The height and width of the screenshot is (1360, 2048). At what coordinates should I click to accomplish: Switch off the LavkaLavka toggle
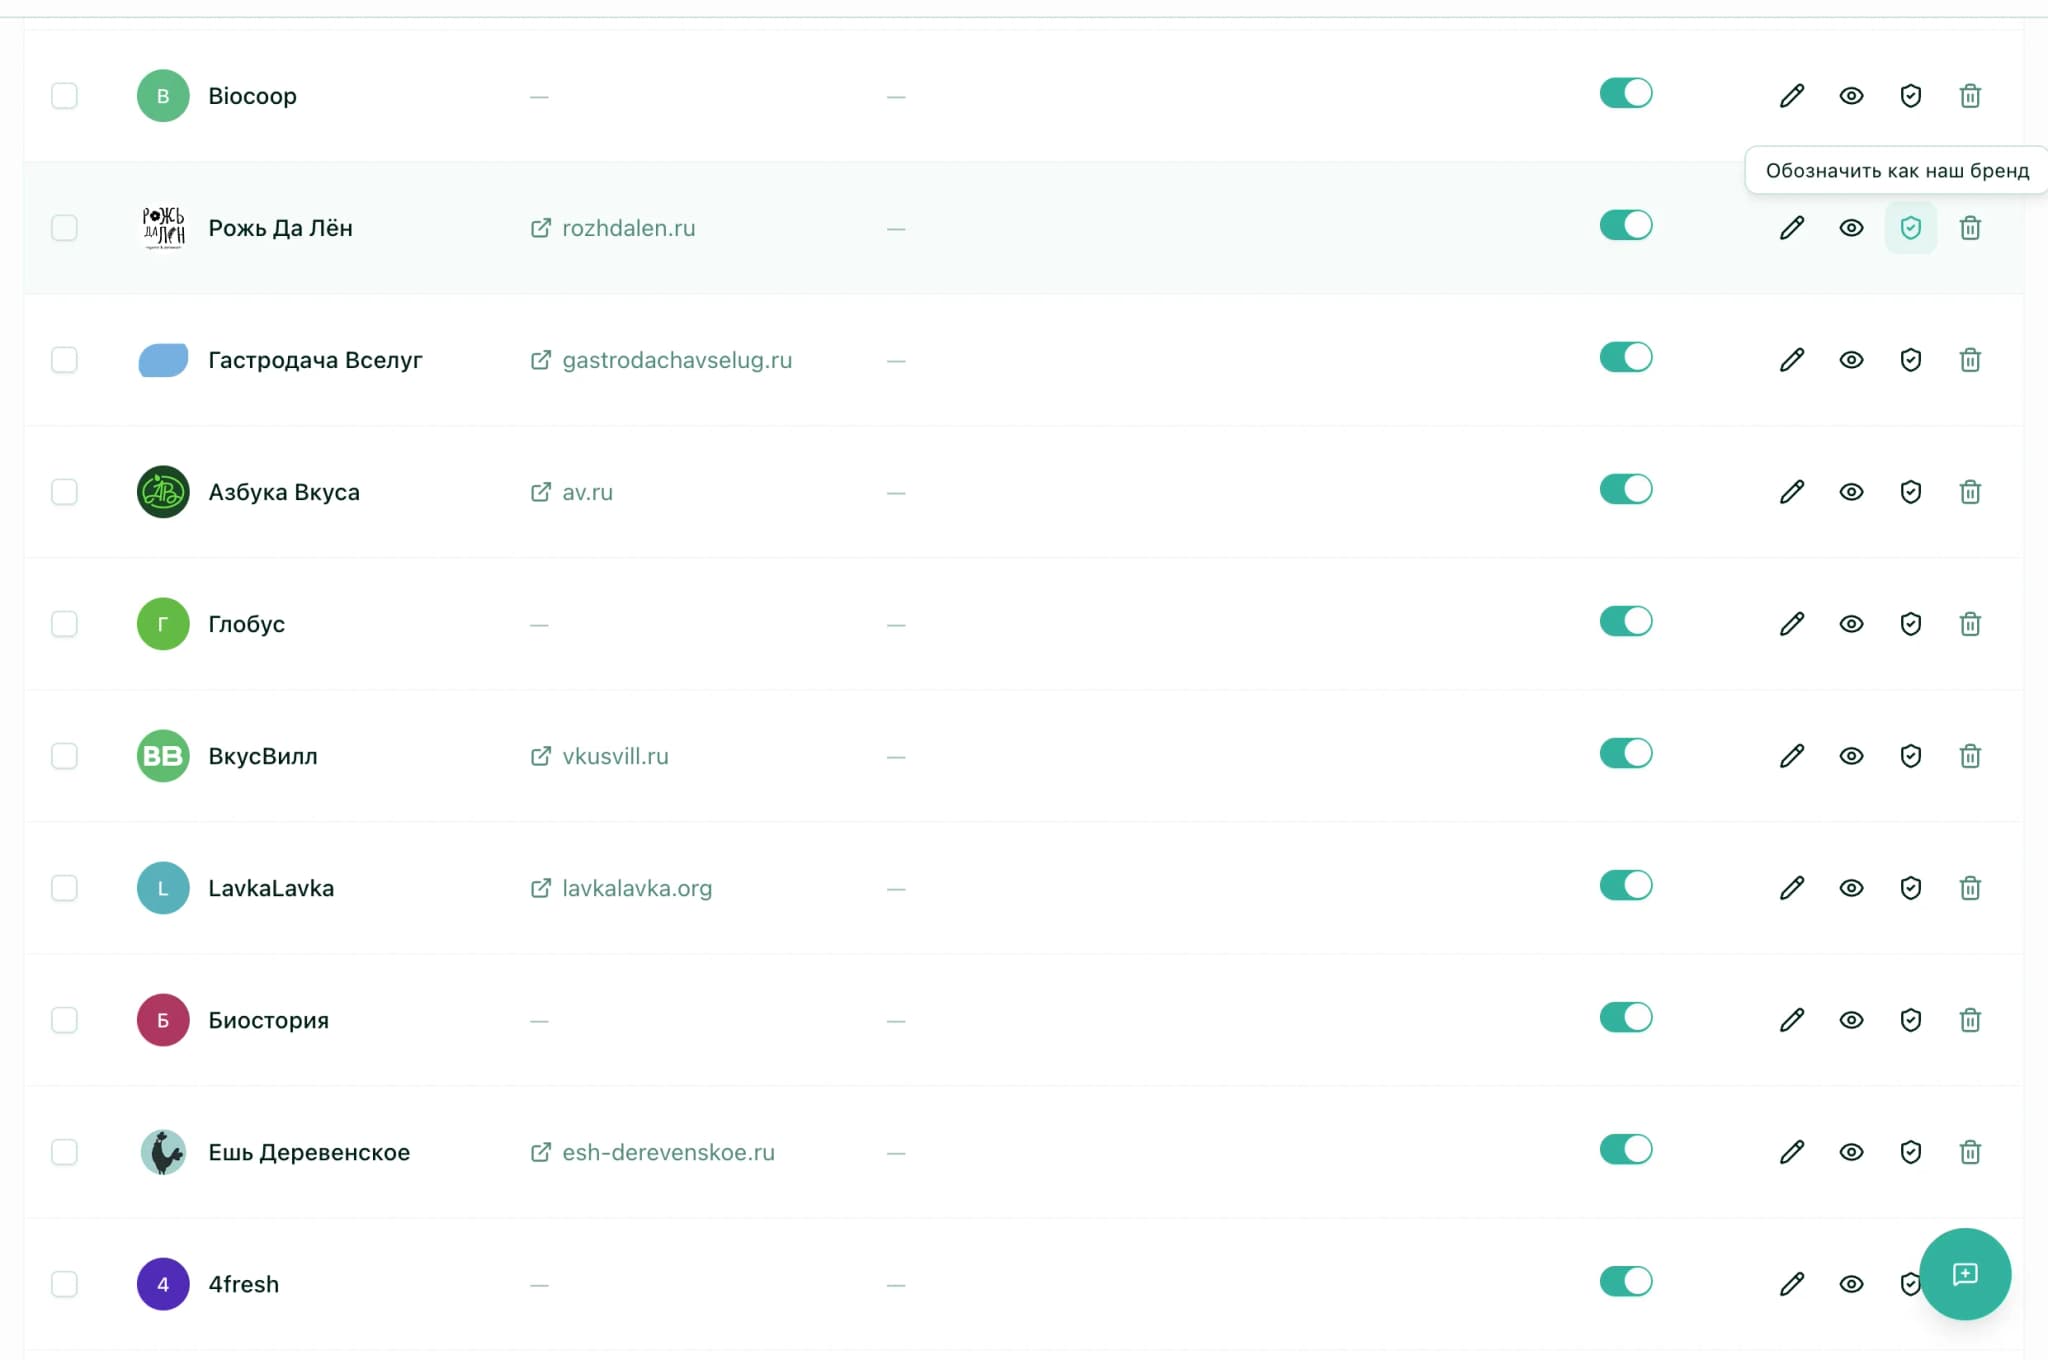[1625, 886]
